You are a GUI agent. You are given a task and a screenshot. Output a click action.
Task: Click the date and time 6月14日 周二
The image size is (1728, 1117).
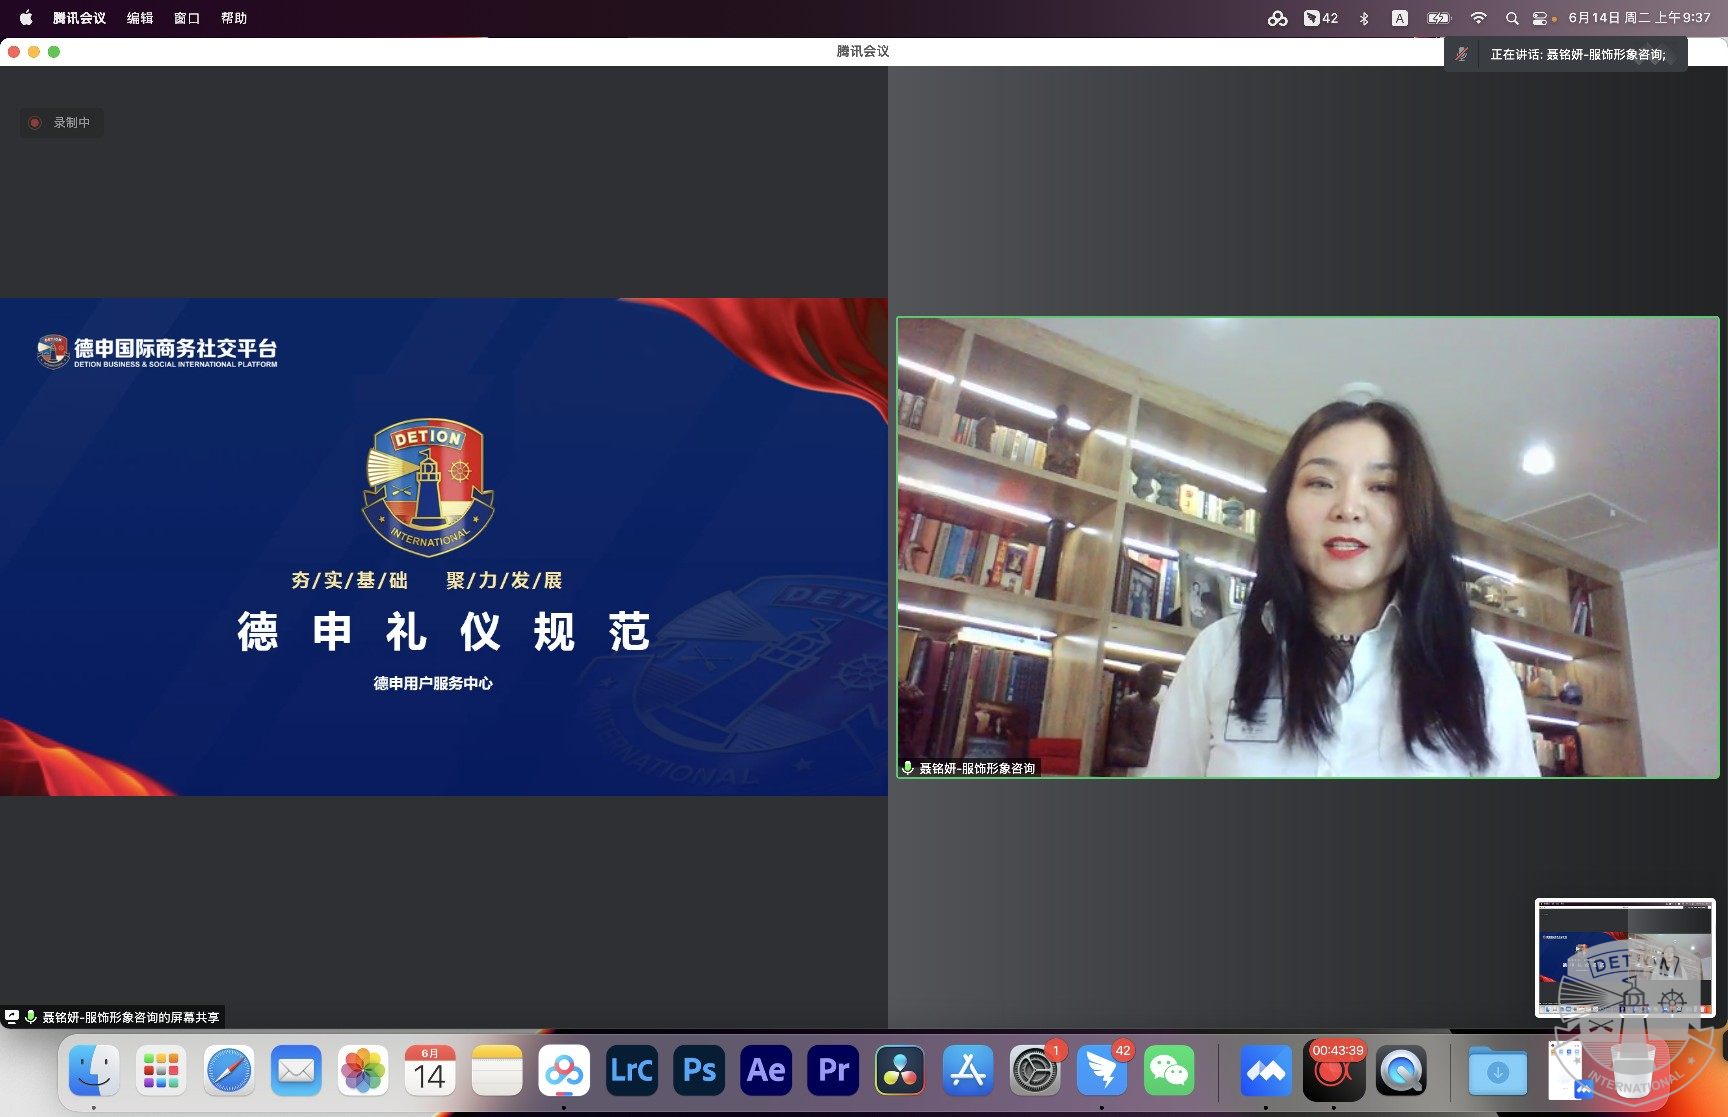(x=1639, y=18)
